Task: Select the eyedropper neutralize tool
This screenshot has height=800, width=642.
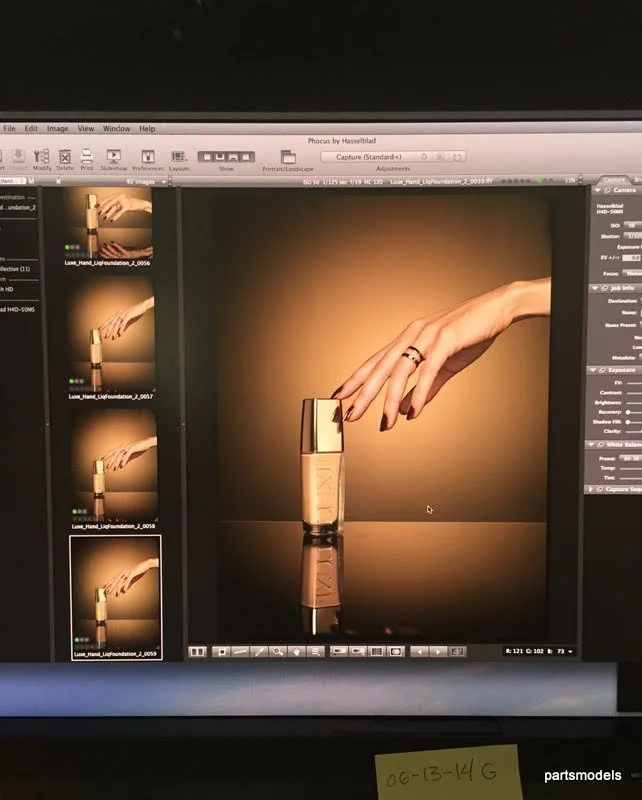Action: [259, 652]
